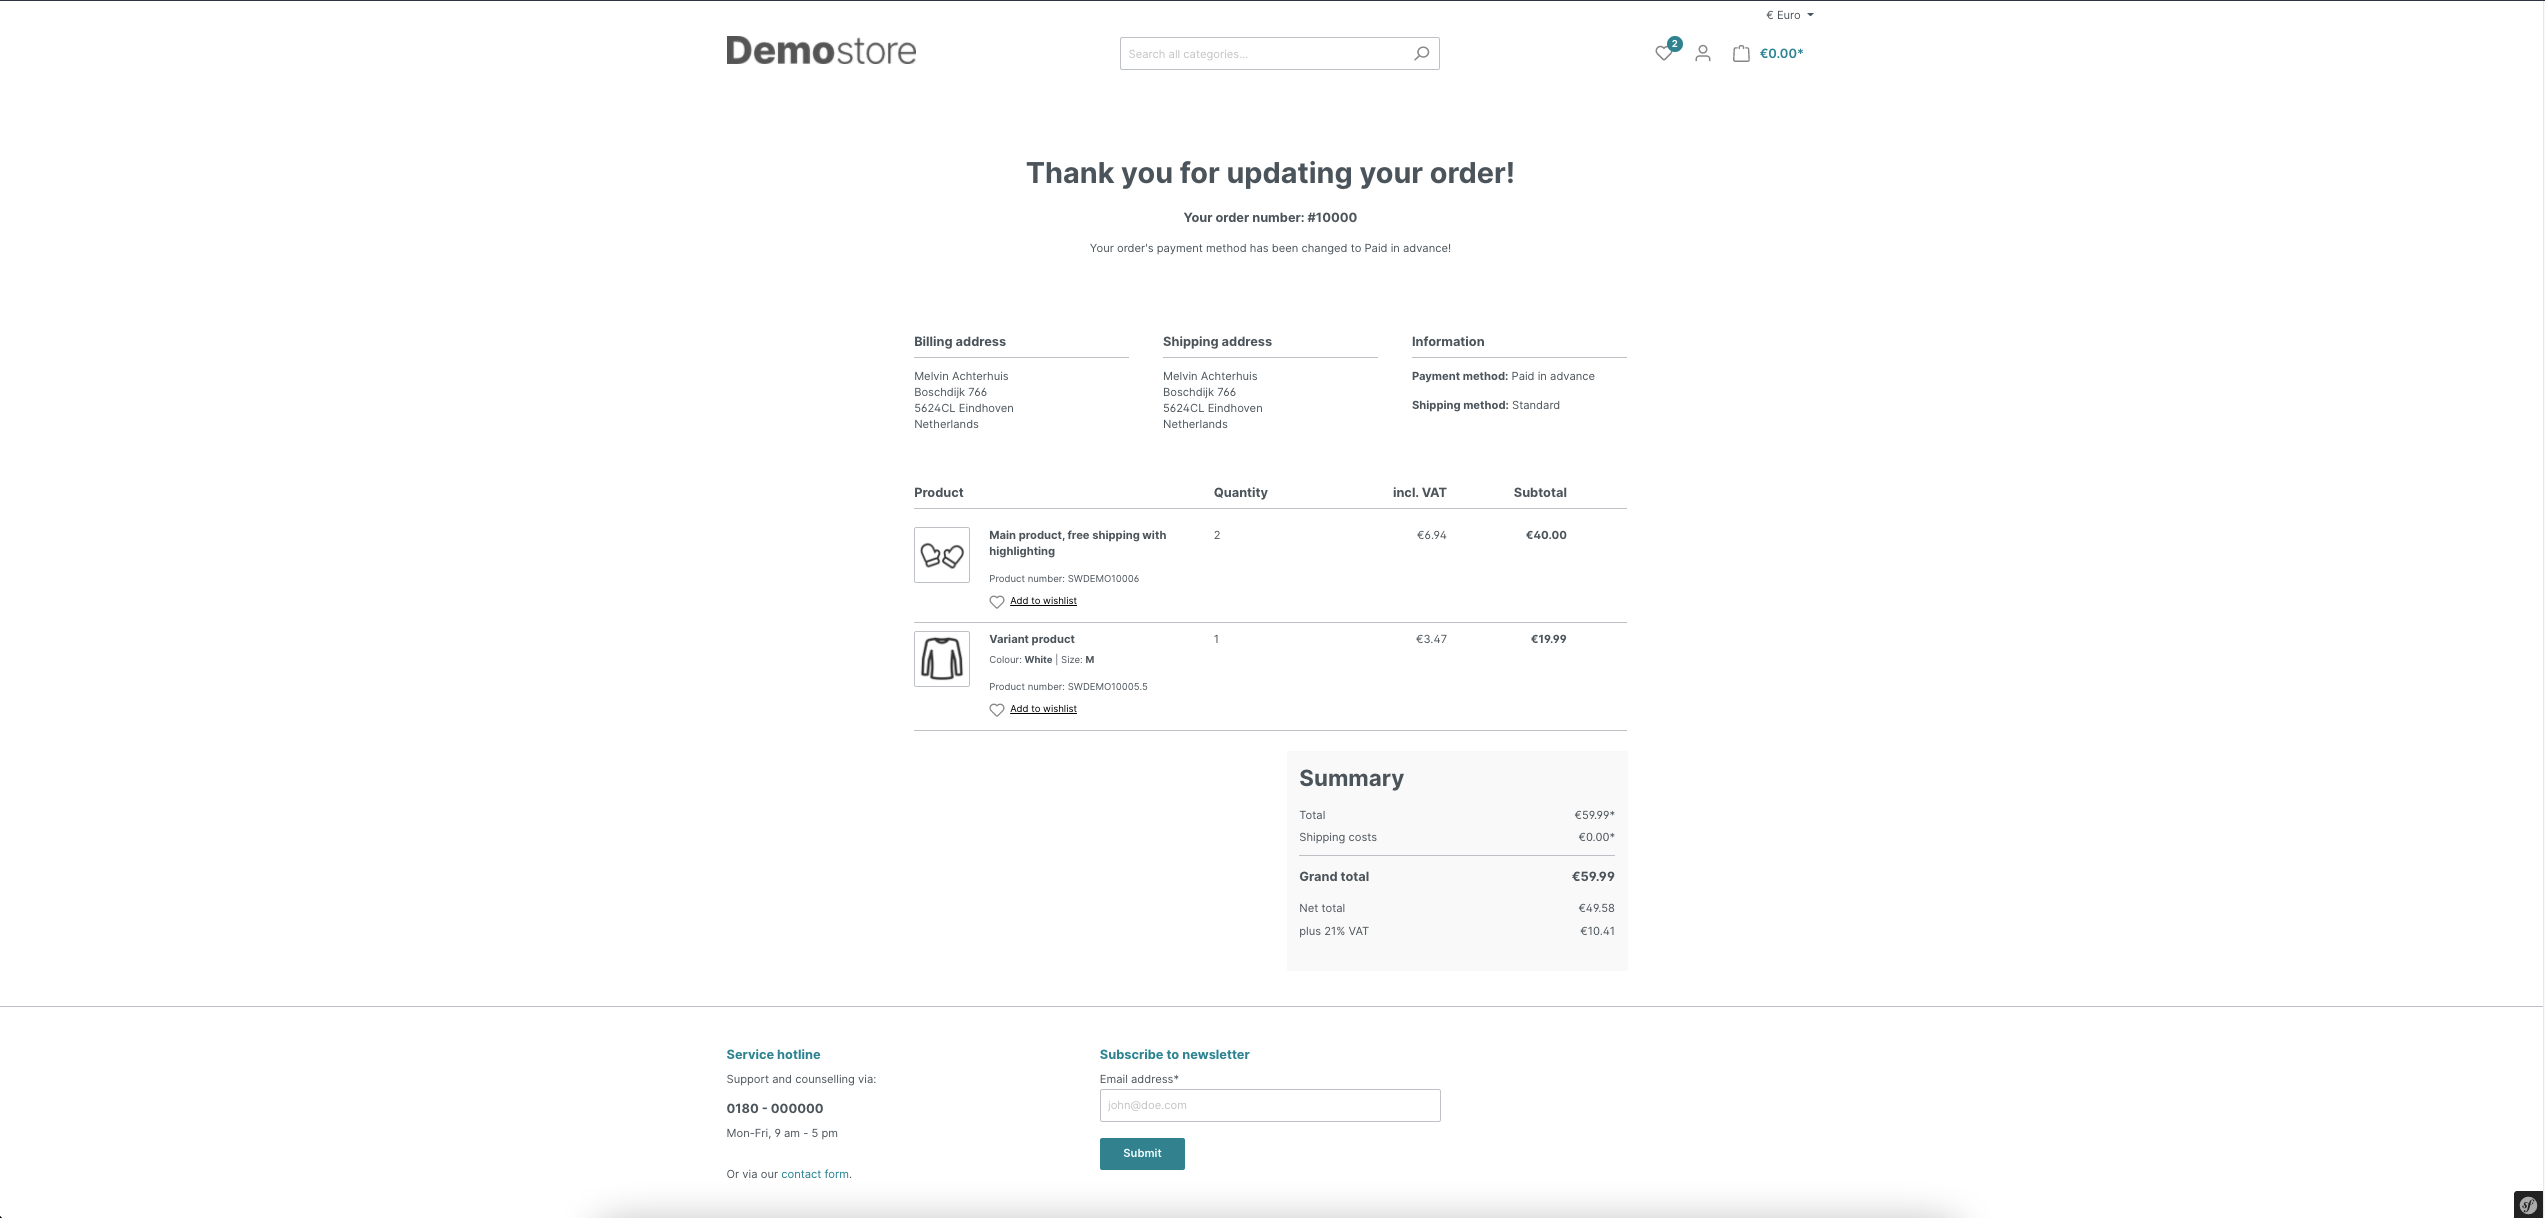Open the shopping cart bag icon
The width and height of the screenshot is (2545, 1218).
[x=1741, y=54]
